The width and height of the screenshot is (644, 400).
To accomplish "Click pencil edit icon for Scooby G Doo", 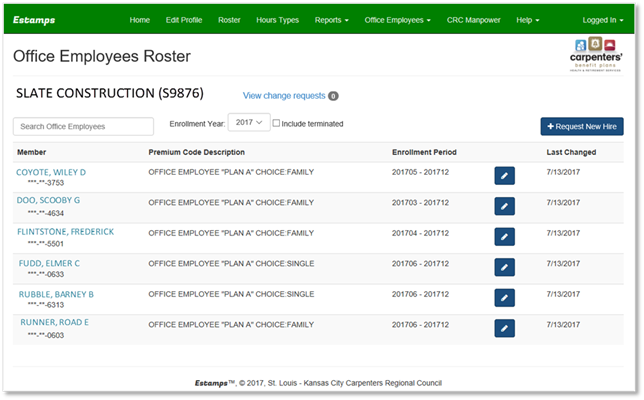I will point(504,207).
